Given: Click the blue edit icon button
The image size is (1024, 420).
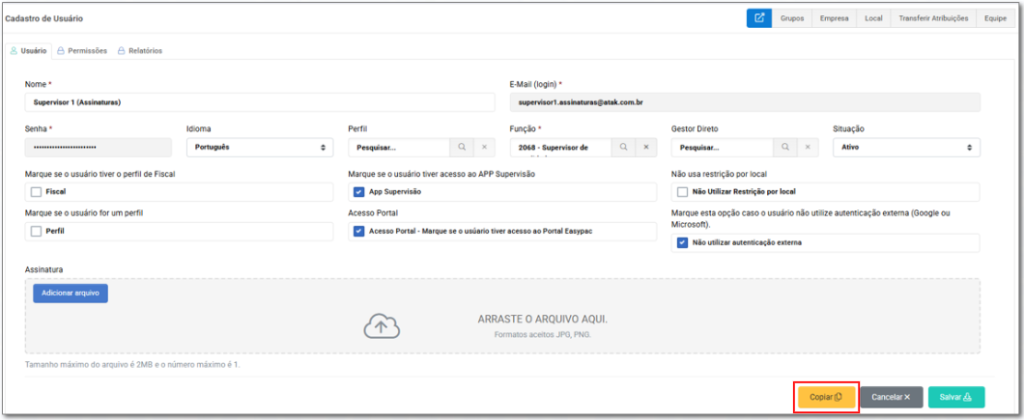Looking at the screenshot, I should click(x=759, y=18).
